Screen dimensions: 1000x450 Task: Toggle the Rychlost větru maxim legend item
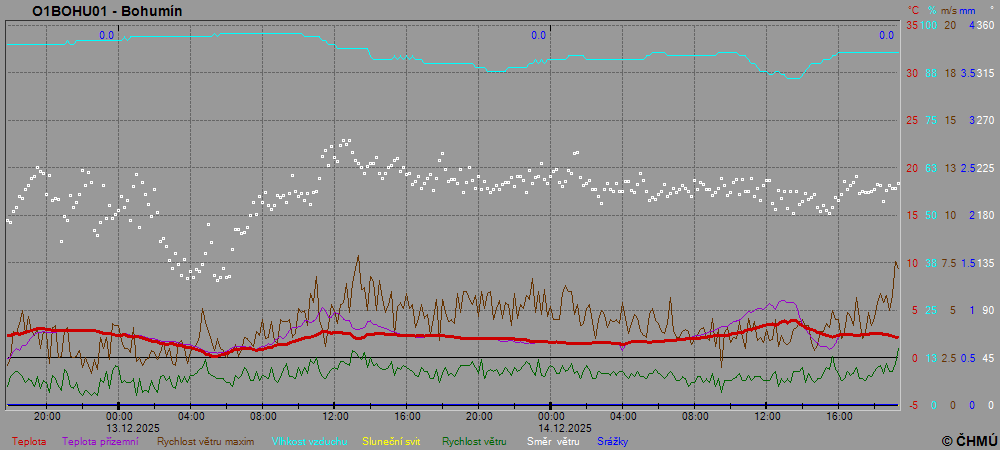click(204, 441)
